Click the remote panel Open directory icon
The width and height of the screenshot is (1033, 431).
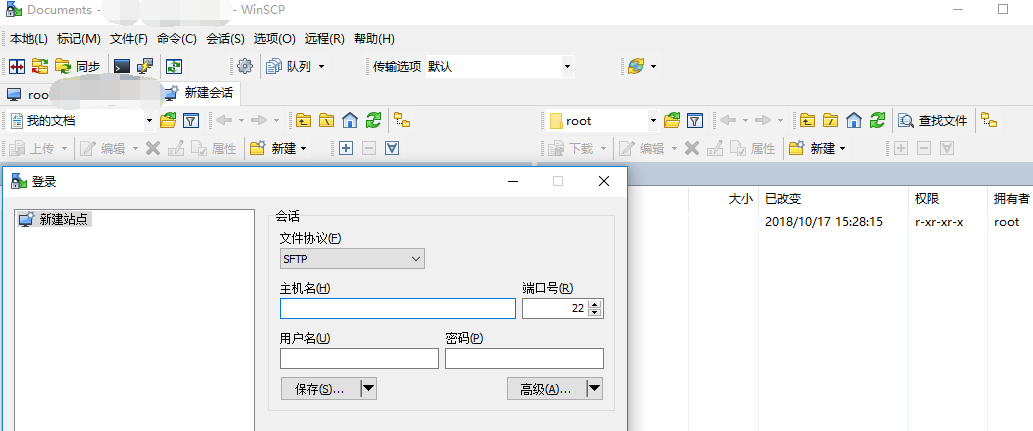pos(672,121)
